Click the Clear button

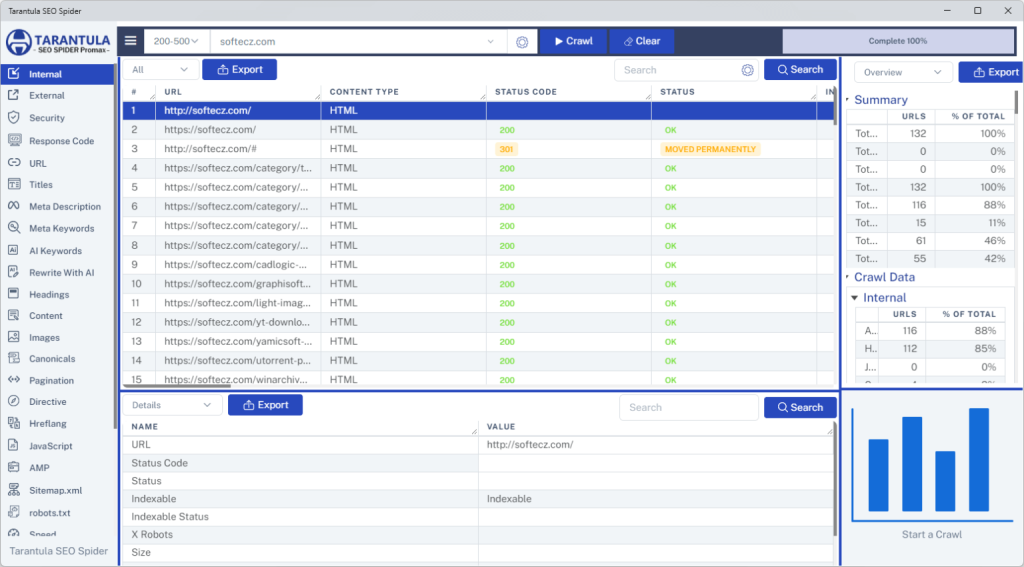pyautogui.click(x=642, y=41)
